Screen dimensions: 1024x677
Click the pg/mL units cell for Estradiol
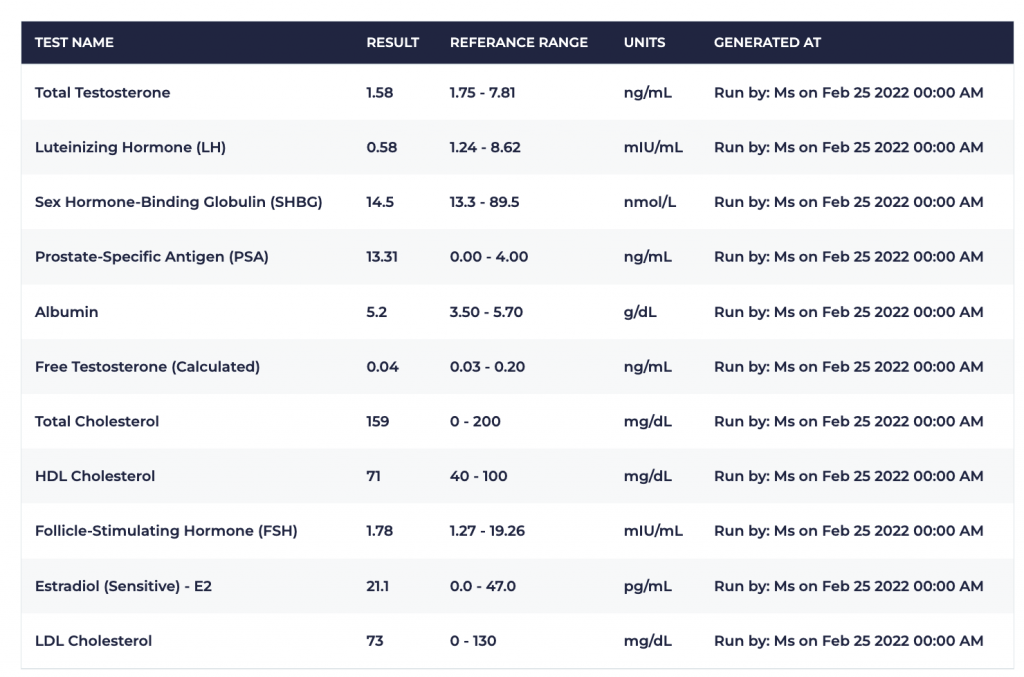[647, 586]
